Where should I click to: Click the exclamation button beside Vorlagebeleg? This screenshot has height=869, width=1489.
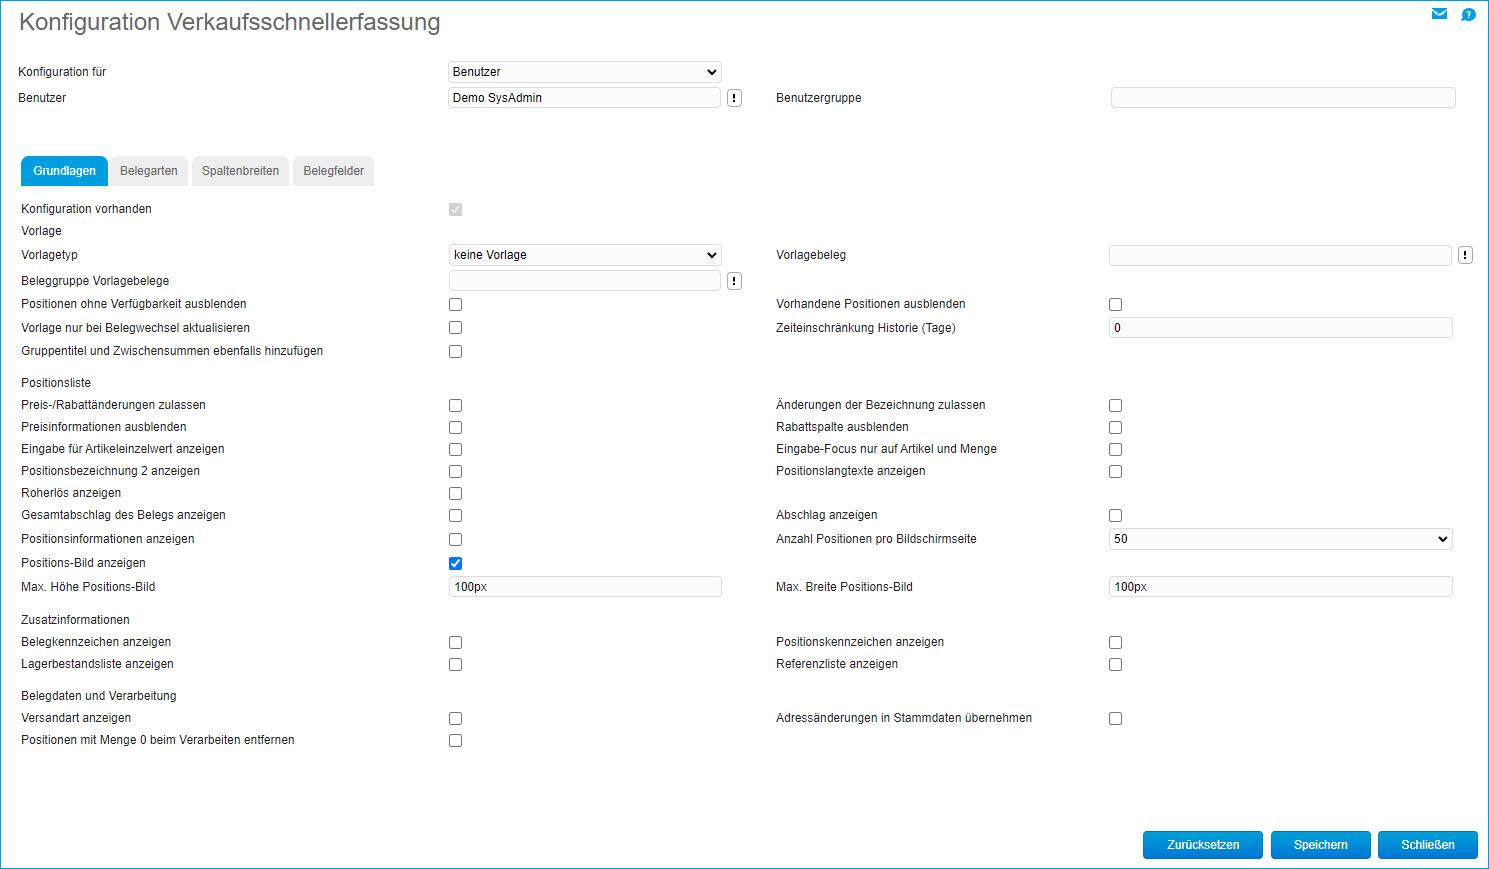coord(1465,255)
